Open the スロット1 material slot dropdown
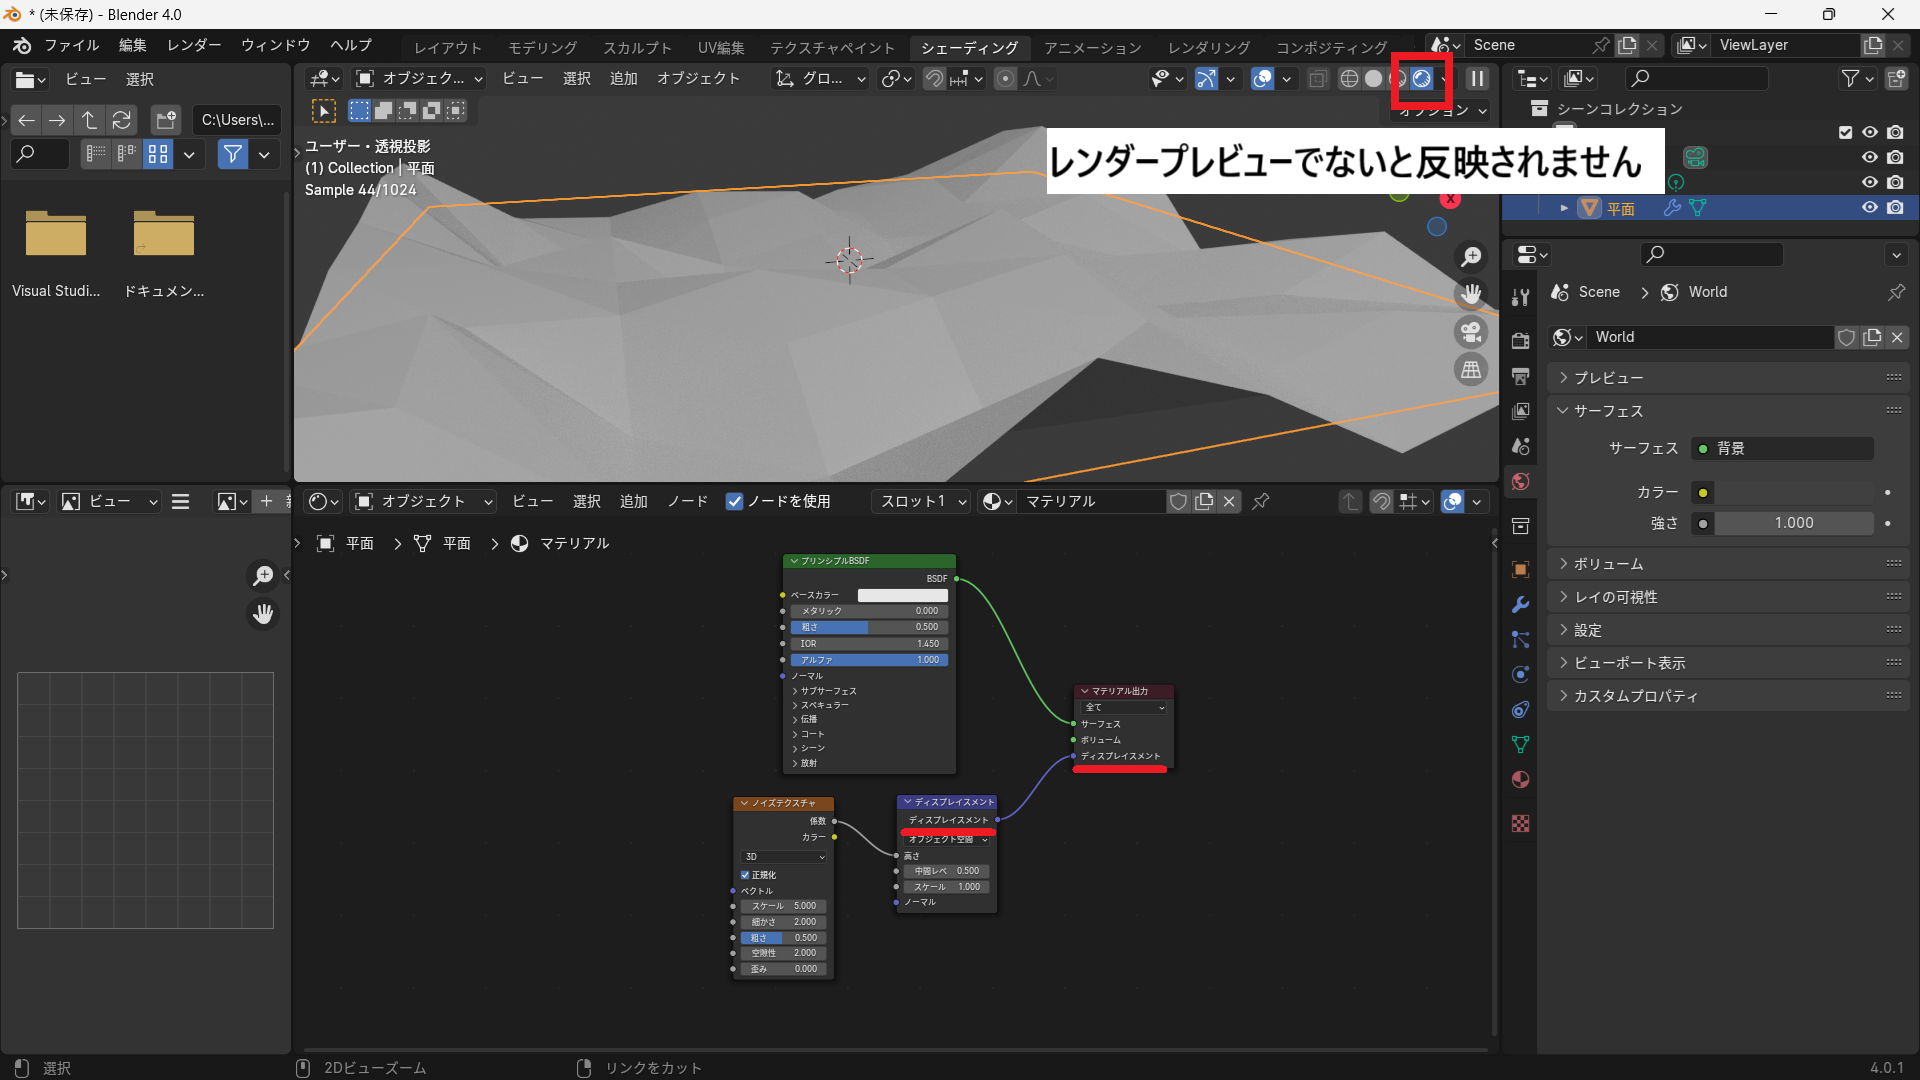This screenshot has width=1920, height=1080. tap(922, 502)
